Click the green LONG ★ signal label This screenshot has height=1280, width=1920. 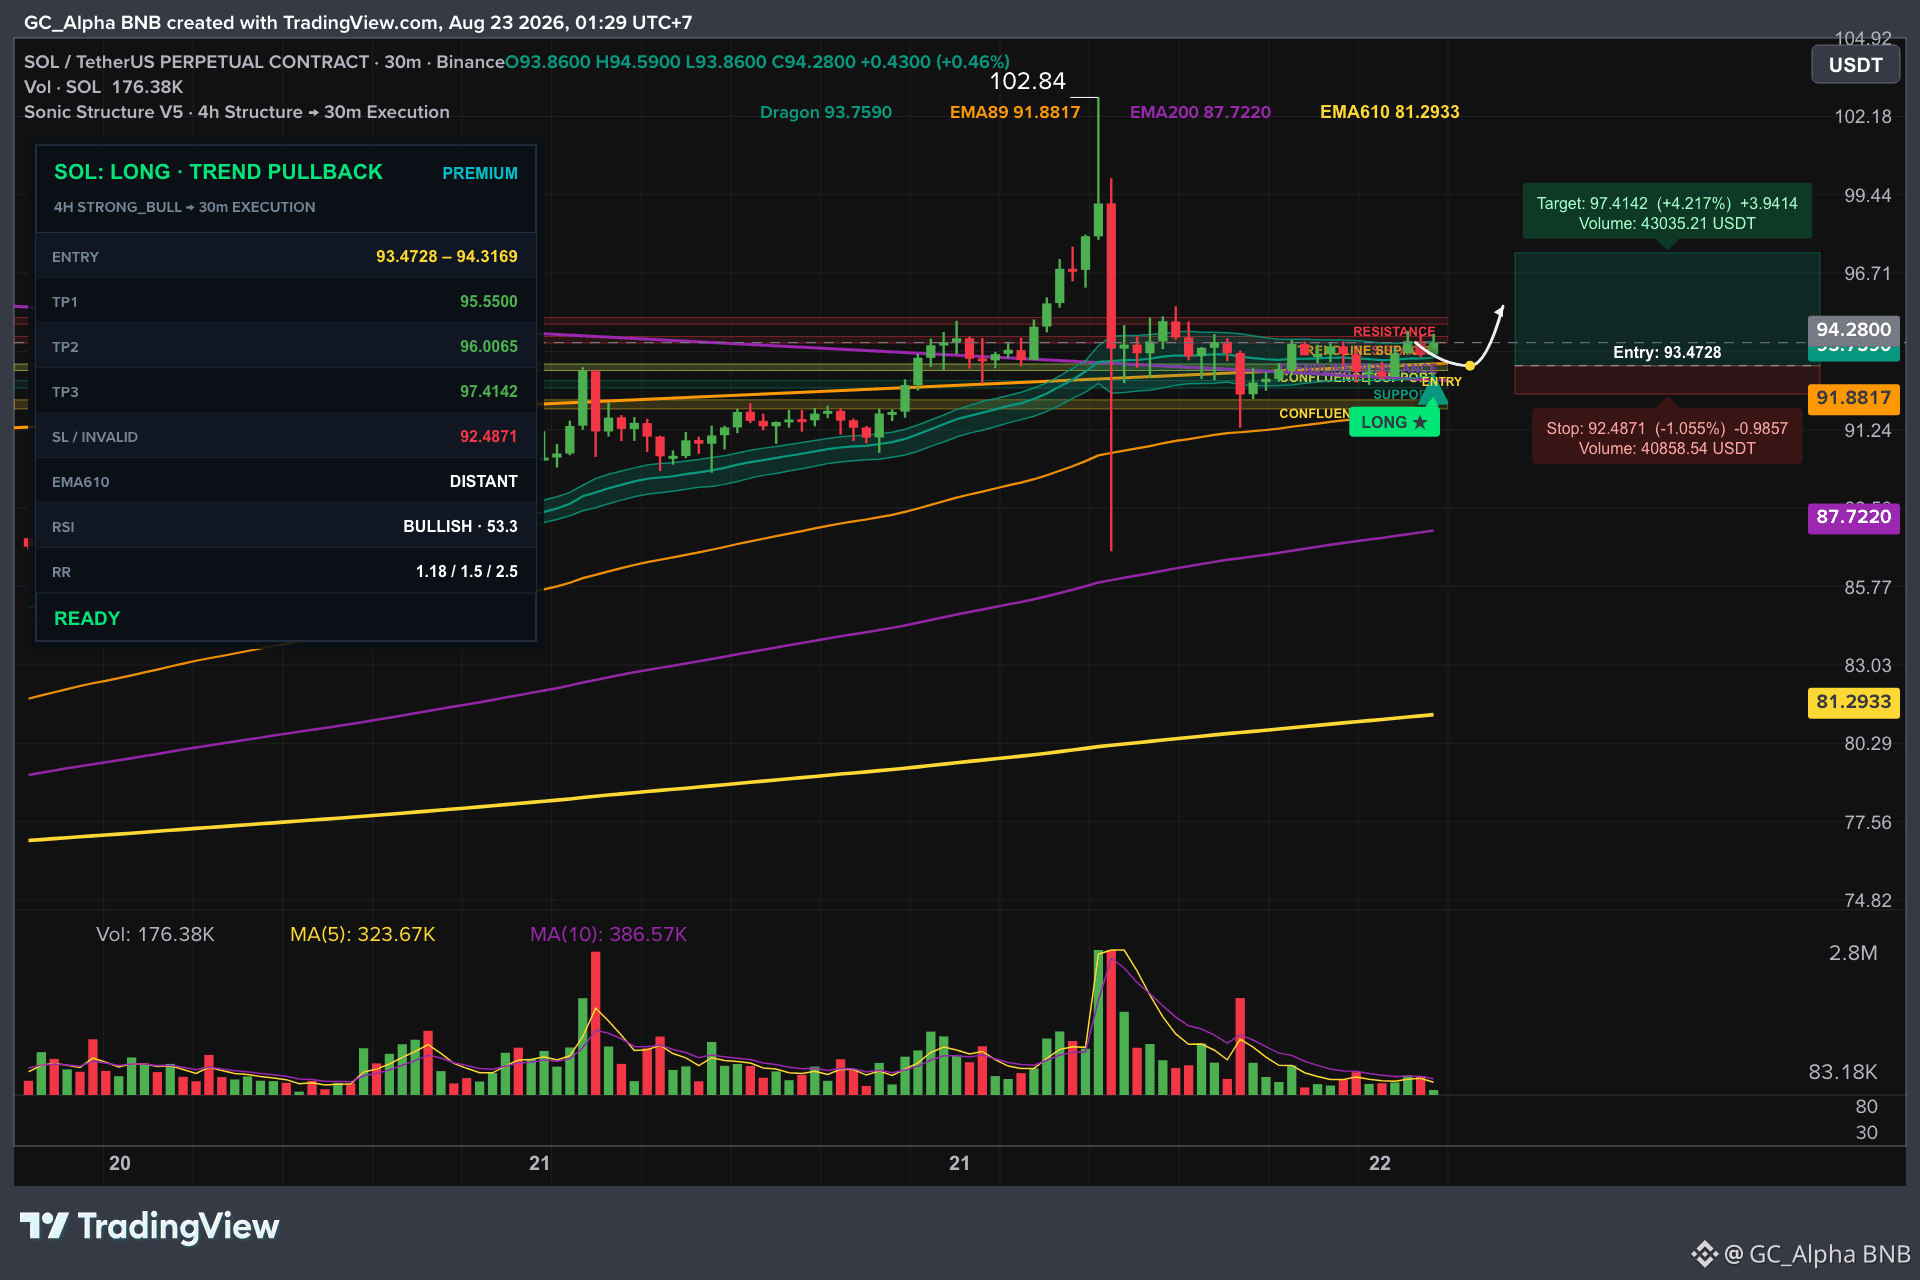pyautogui.click(x=1394, y=422)
